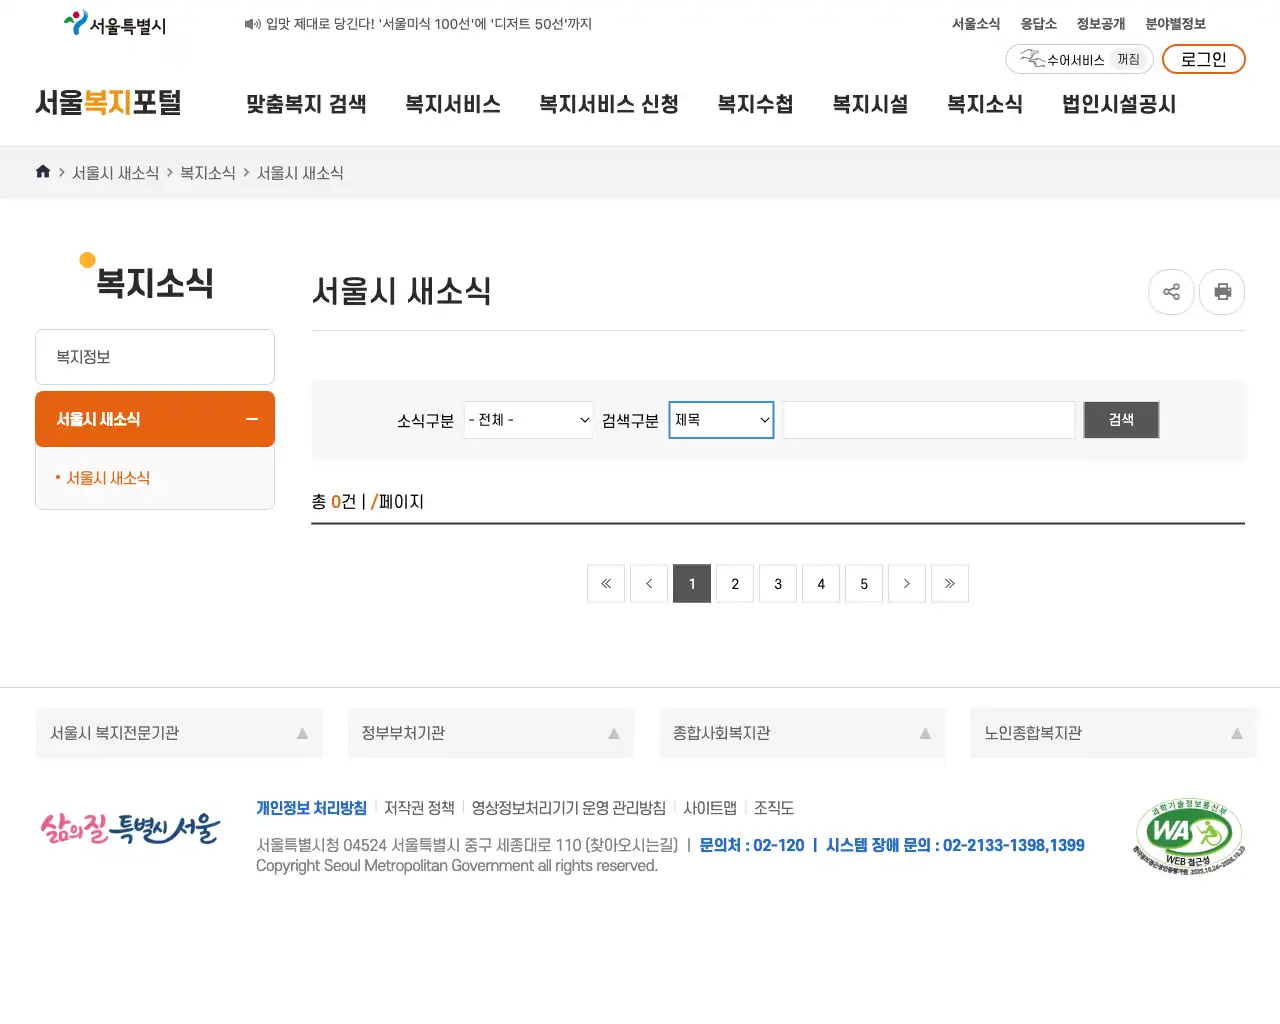The height and width of the screenshot is (1024, 1280).
Task: Go to the last page arrow
Action: pyautogui.click(x=950, y=584)
